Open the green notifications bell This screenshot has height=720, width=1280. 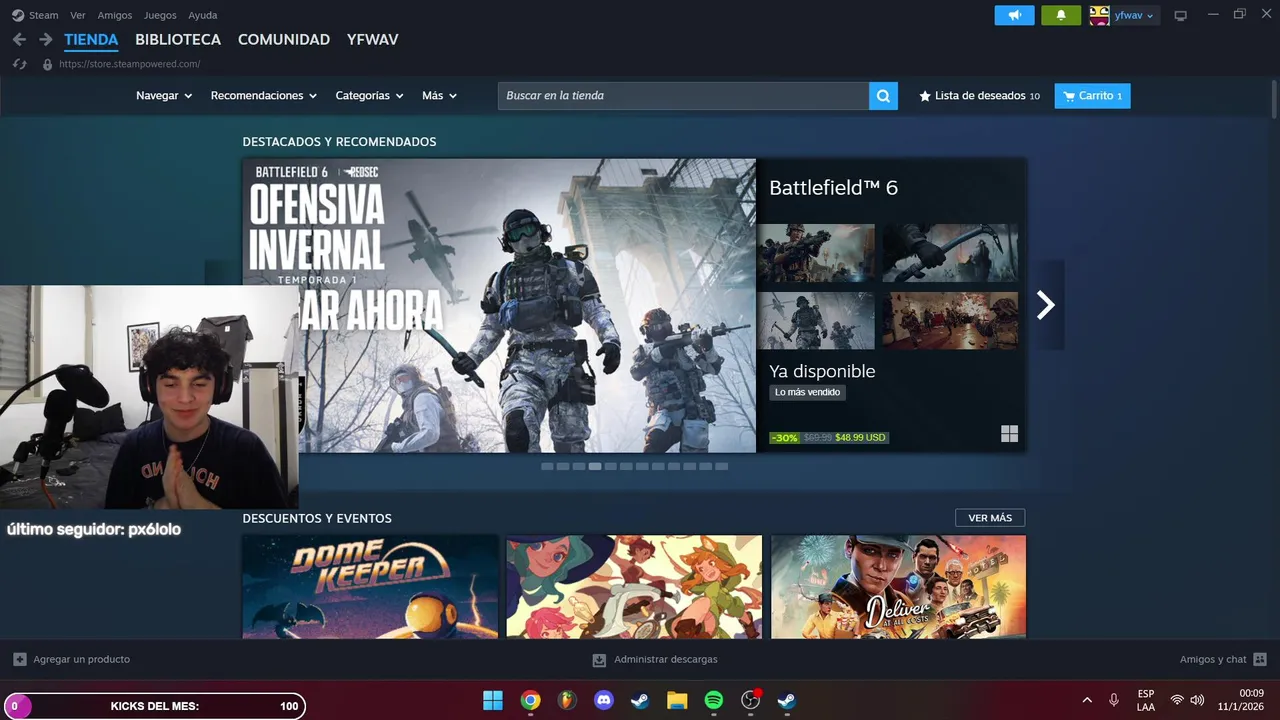pos(1061,15)
